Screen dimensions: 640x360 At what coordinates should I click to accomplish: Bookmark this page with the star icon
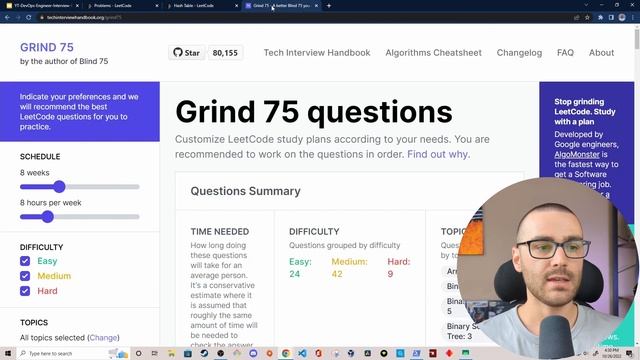point(587,18)
